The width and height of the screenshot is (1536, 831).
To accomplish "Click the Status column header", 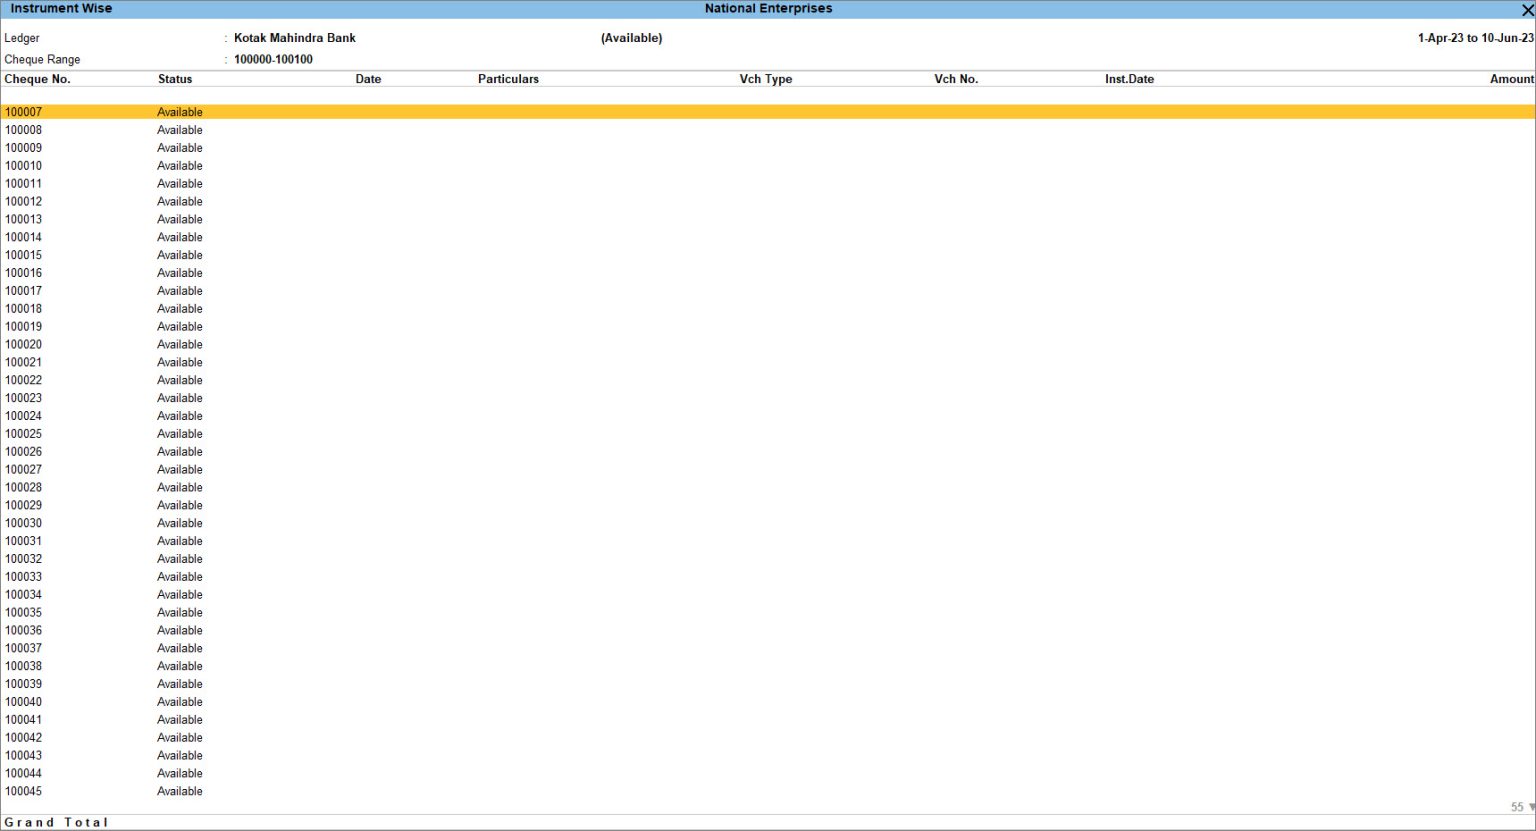I will click(x=175, y=79).
